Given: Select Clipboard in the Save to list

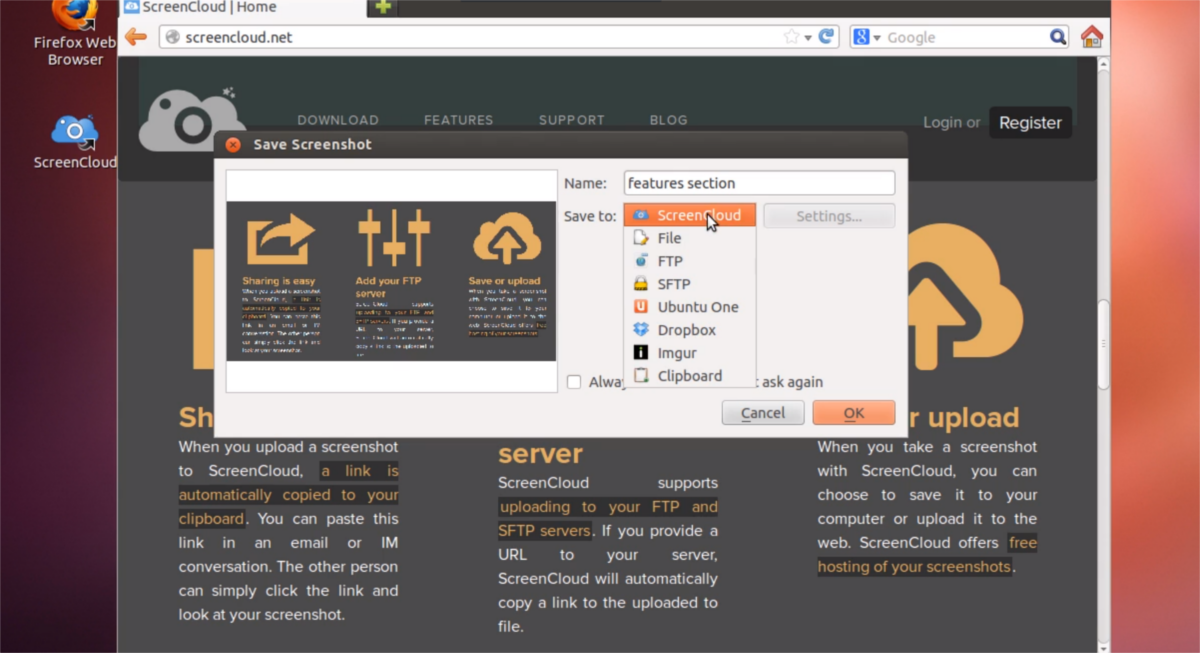Looking at the screenshot, I should pos(690,376).
